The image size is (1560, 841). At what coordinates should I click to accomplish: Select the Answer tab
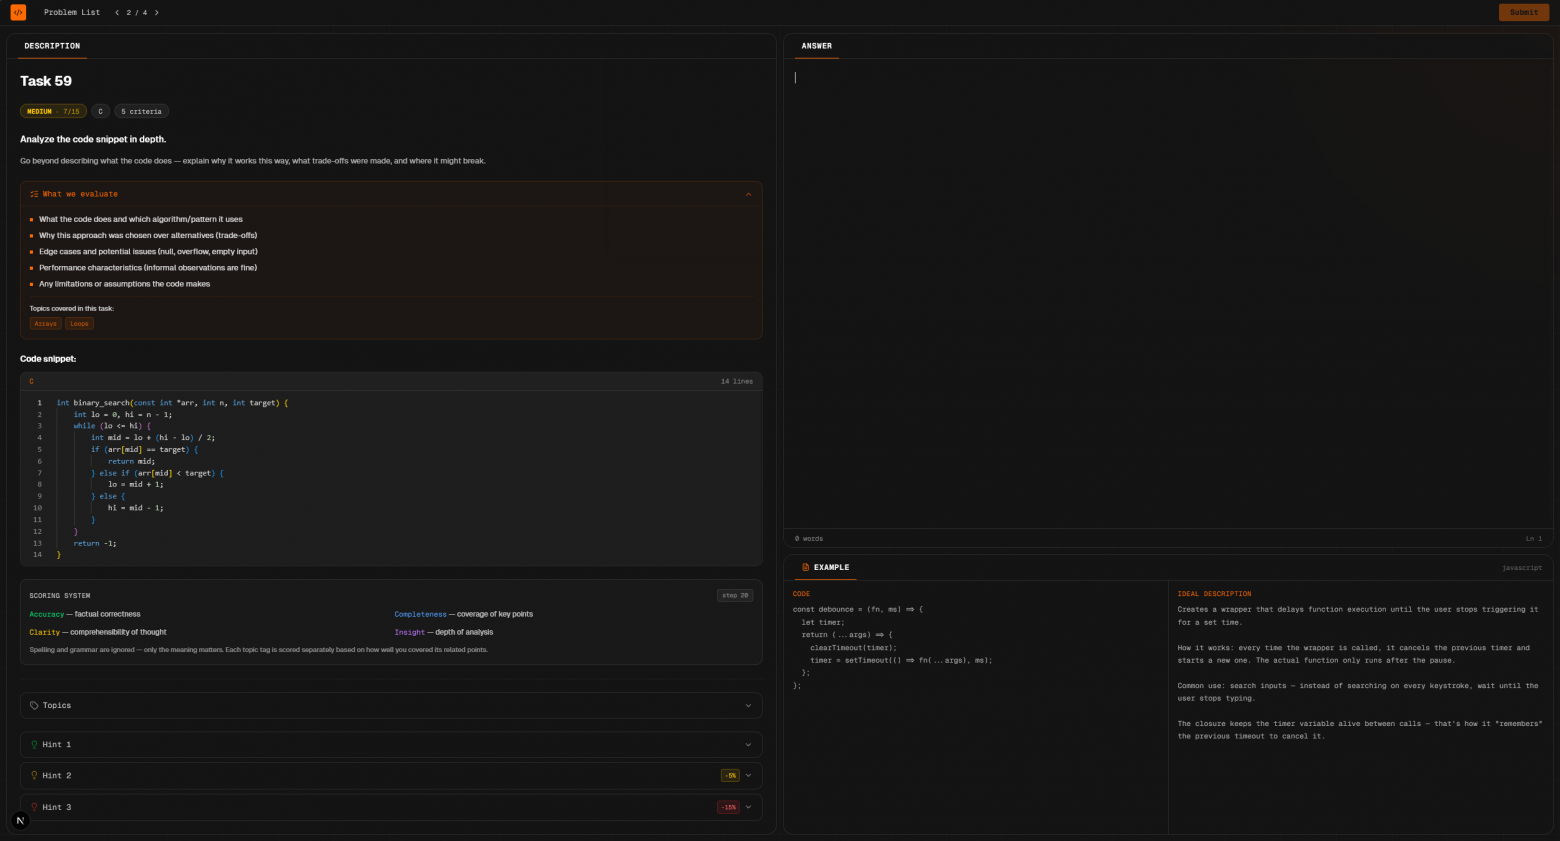(x=816, y=46)
